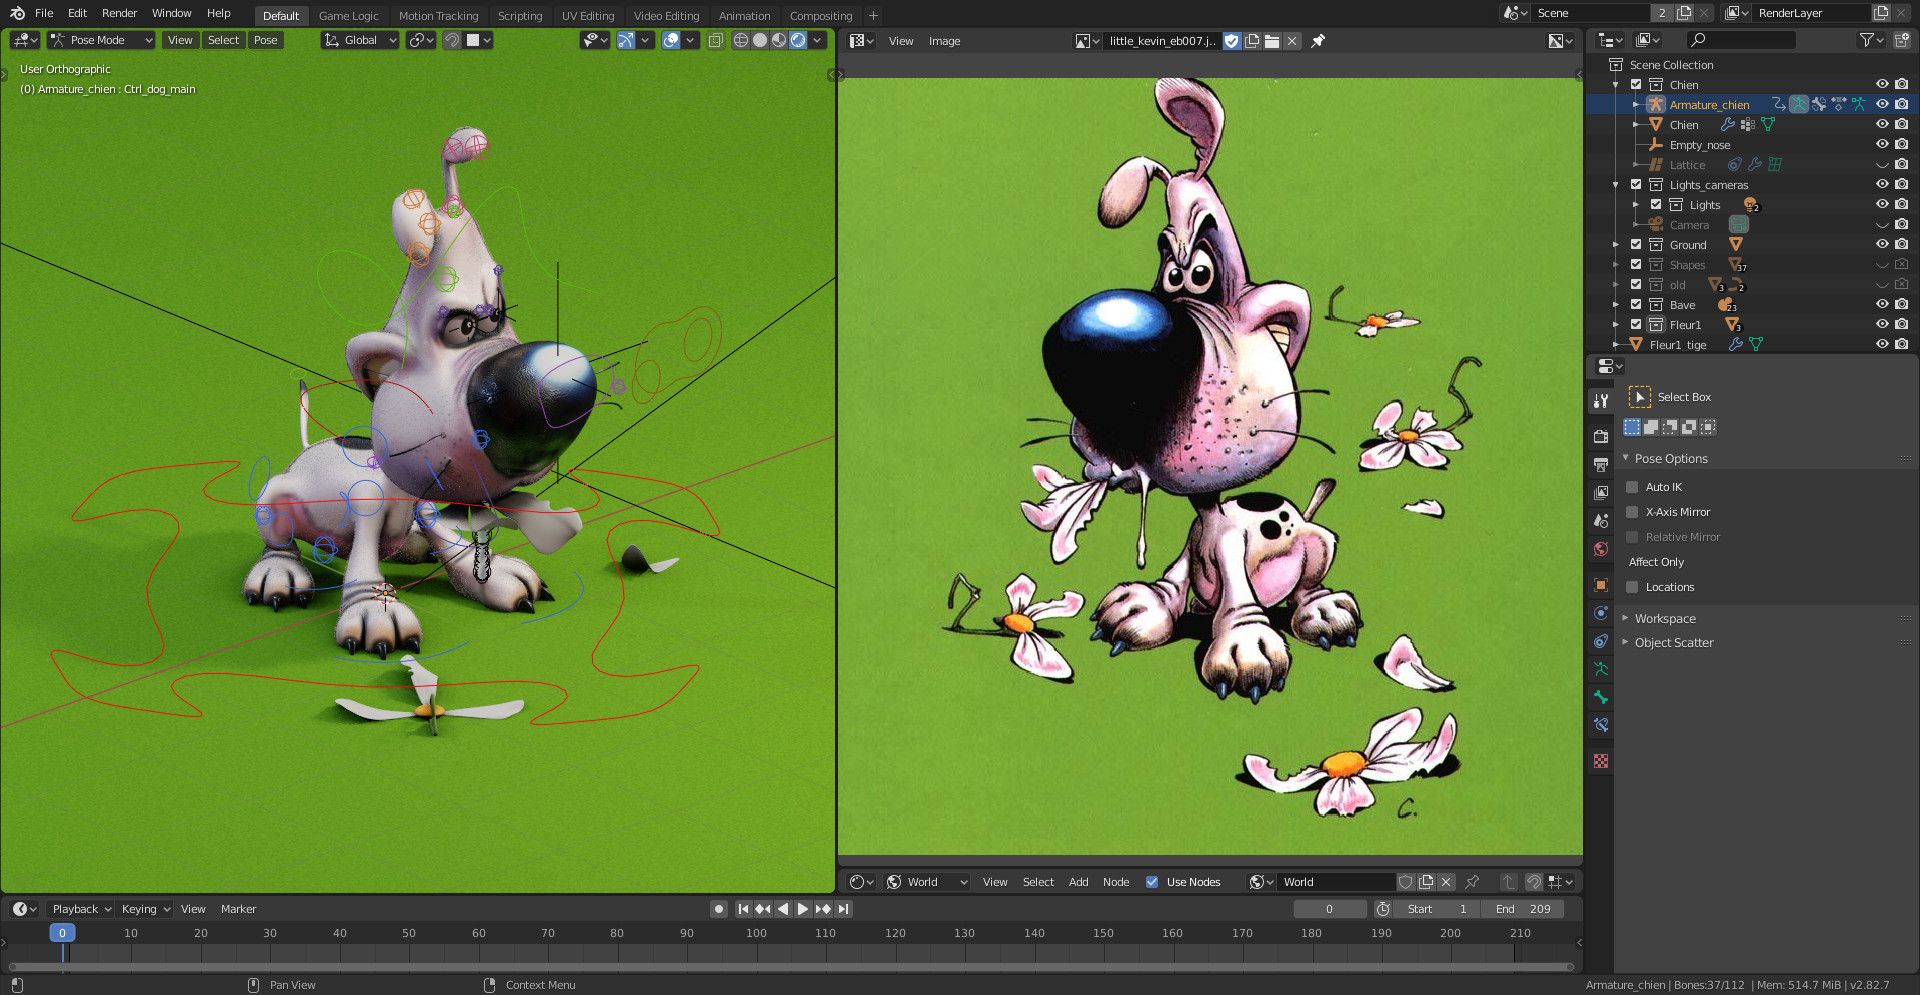
Task: Toggle fake user shield for image
Action: (x=1232, y=41)
